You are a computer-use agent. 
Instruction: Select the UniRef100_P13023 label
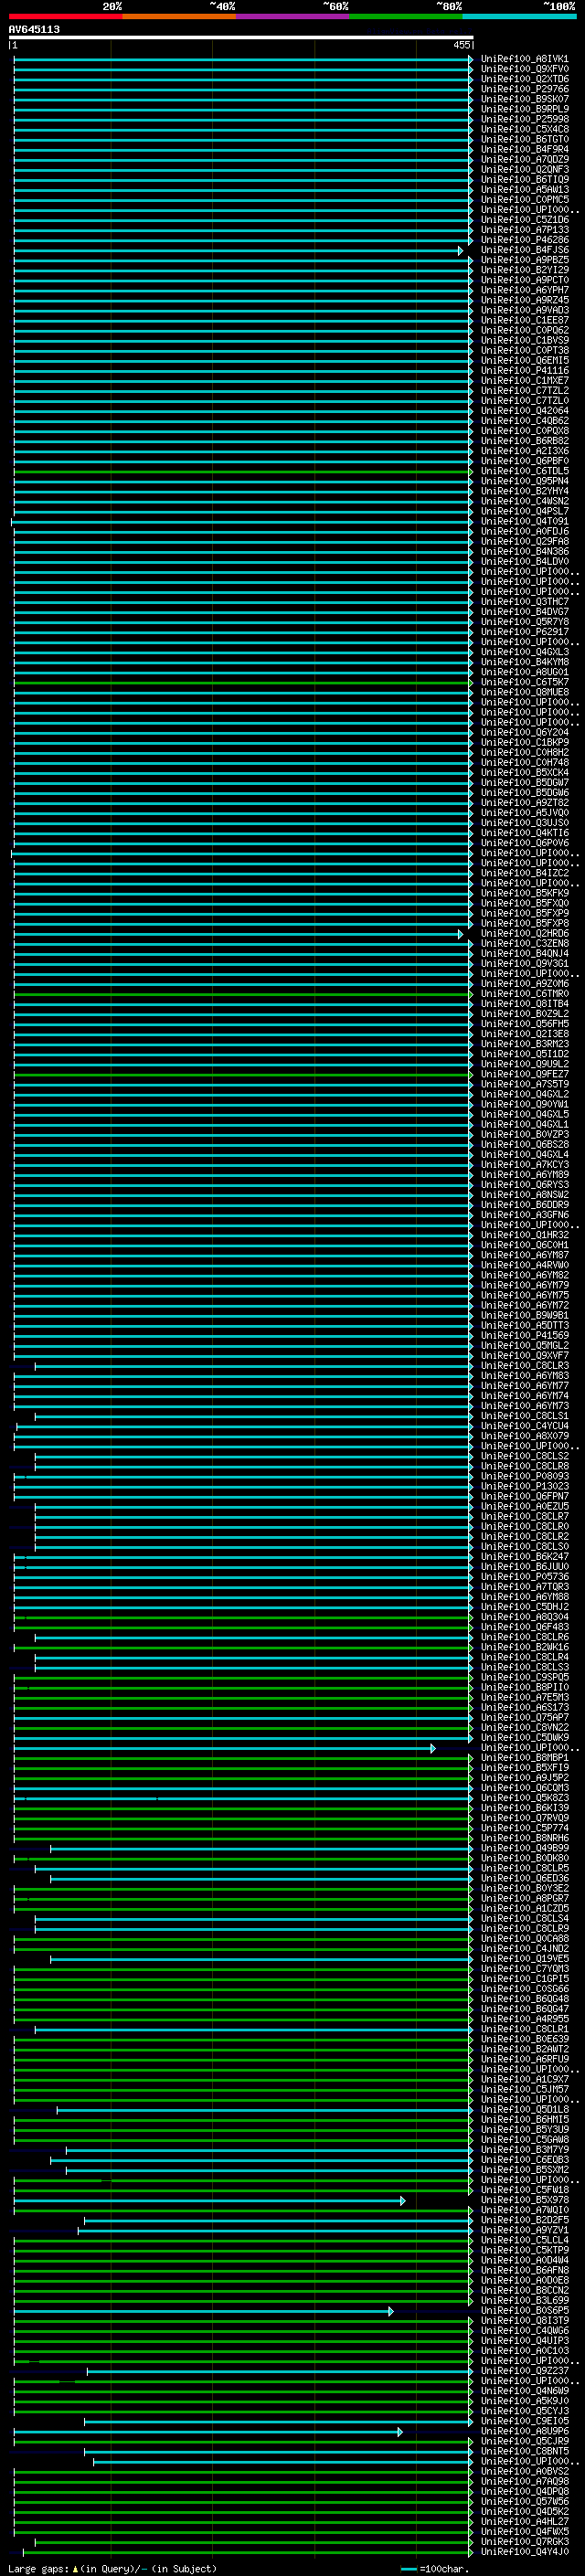click(x=524, y=1486)
